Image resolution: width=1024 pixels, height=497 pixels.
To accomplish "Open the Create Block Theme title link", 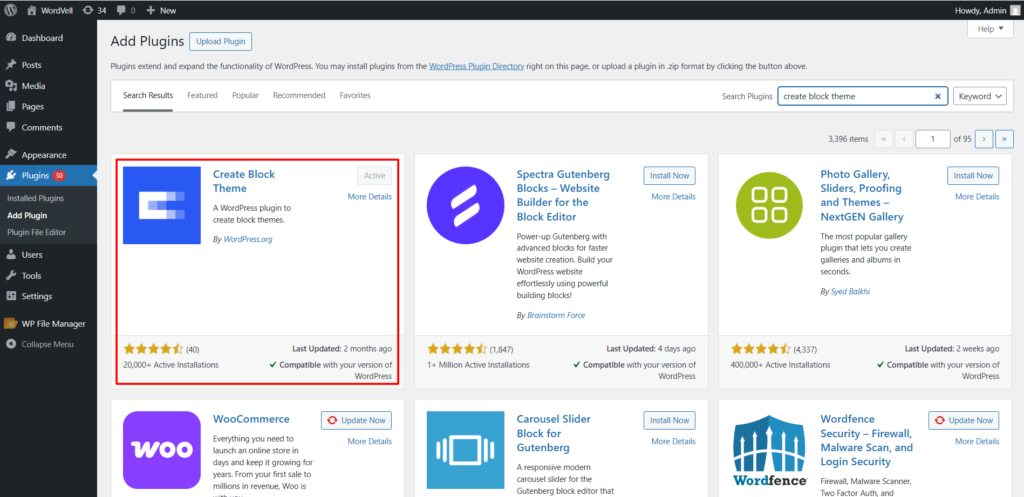I will [x=244, y=182].
